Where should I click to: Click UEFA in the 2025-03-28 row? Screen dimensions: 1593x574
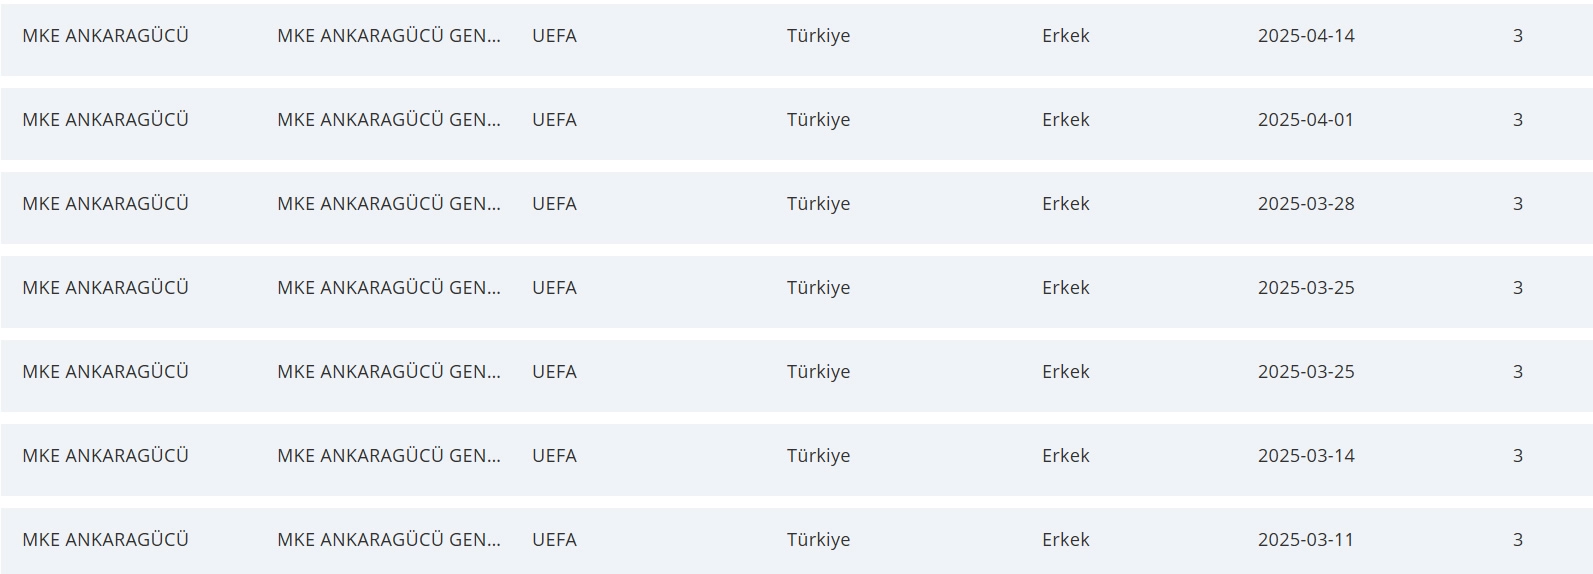pos(554,204)
